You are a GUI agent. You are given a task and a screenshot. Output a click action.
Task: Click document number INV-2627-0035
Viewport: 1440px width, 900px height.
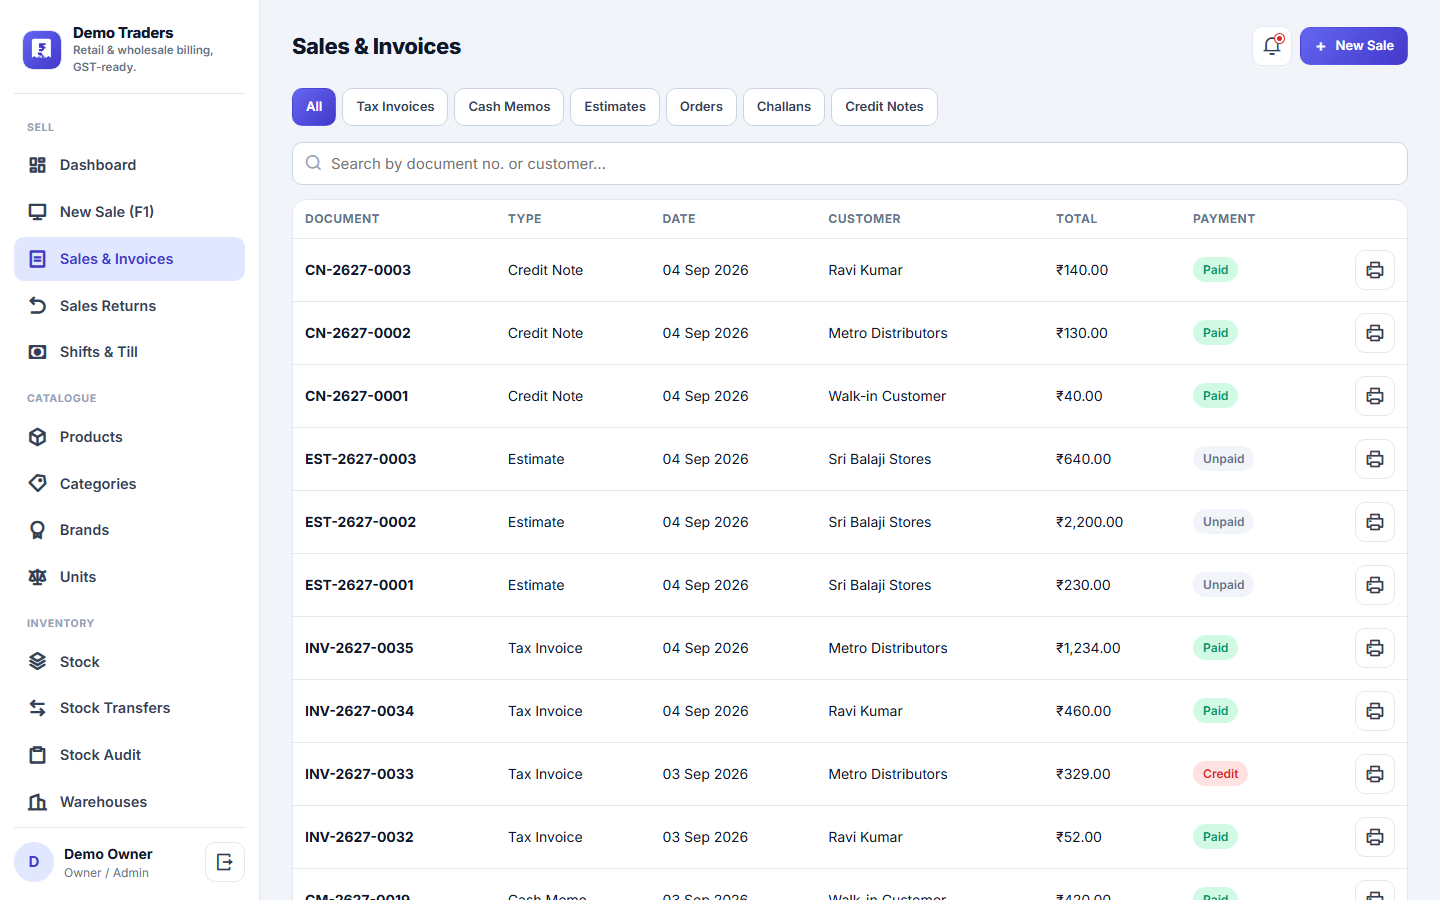pyautogui.click(x=359, y=648)
